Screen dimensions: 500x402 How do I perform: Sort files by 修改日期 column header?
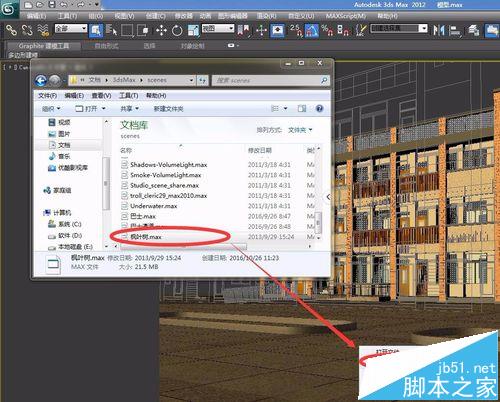260,150
